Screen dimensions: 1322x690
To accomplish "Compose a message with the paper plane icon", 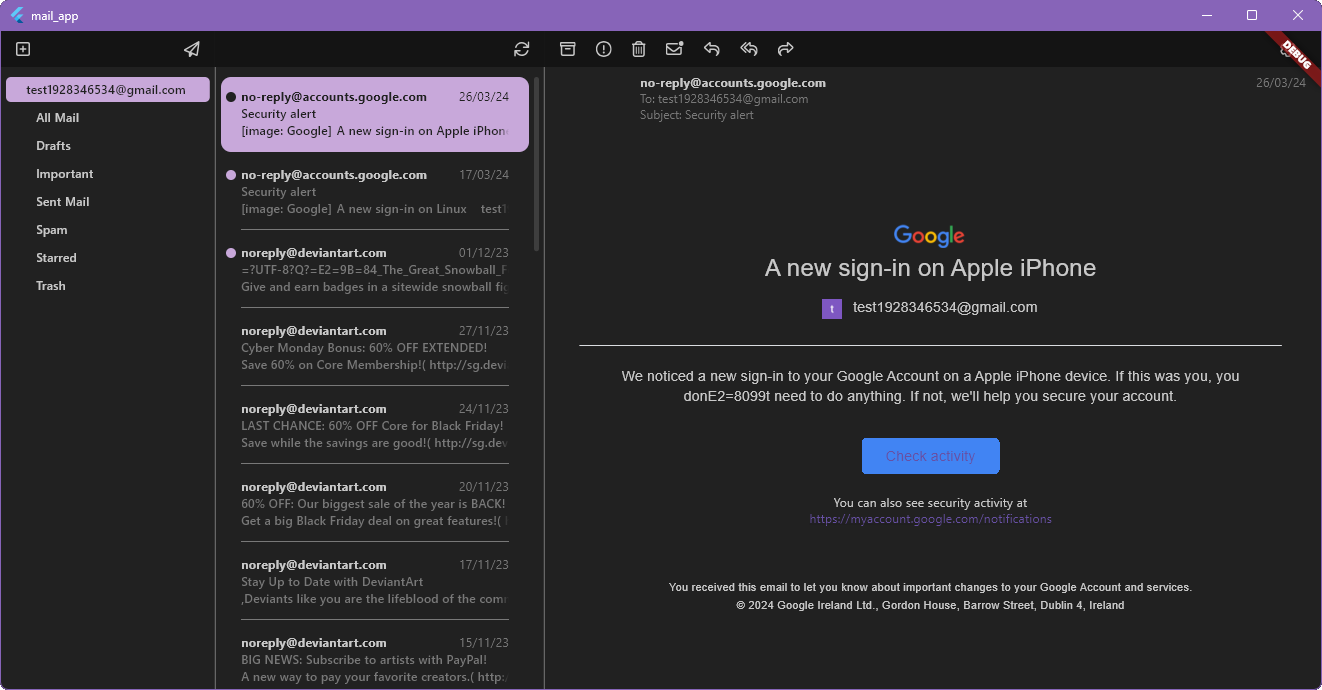I will click(192, 49).
